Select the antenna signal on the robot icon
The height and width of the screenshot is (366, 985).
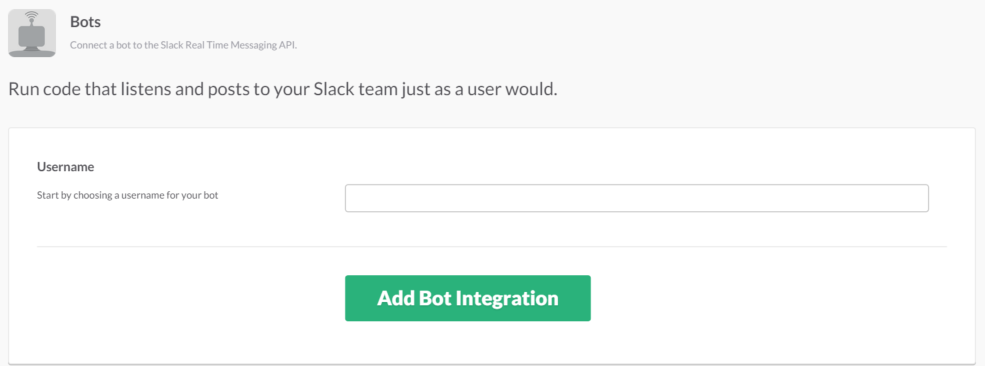pos(32,16)
